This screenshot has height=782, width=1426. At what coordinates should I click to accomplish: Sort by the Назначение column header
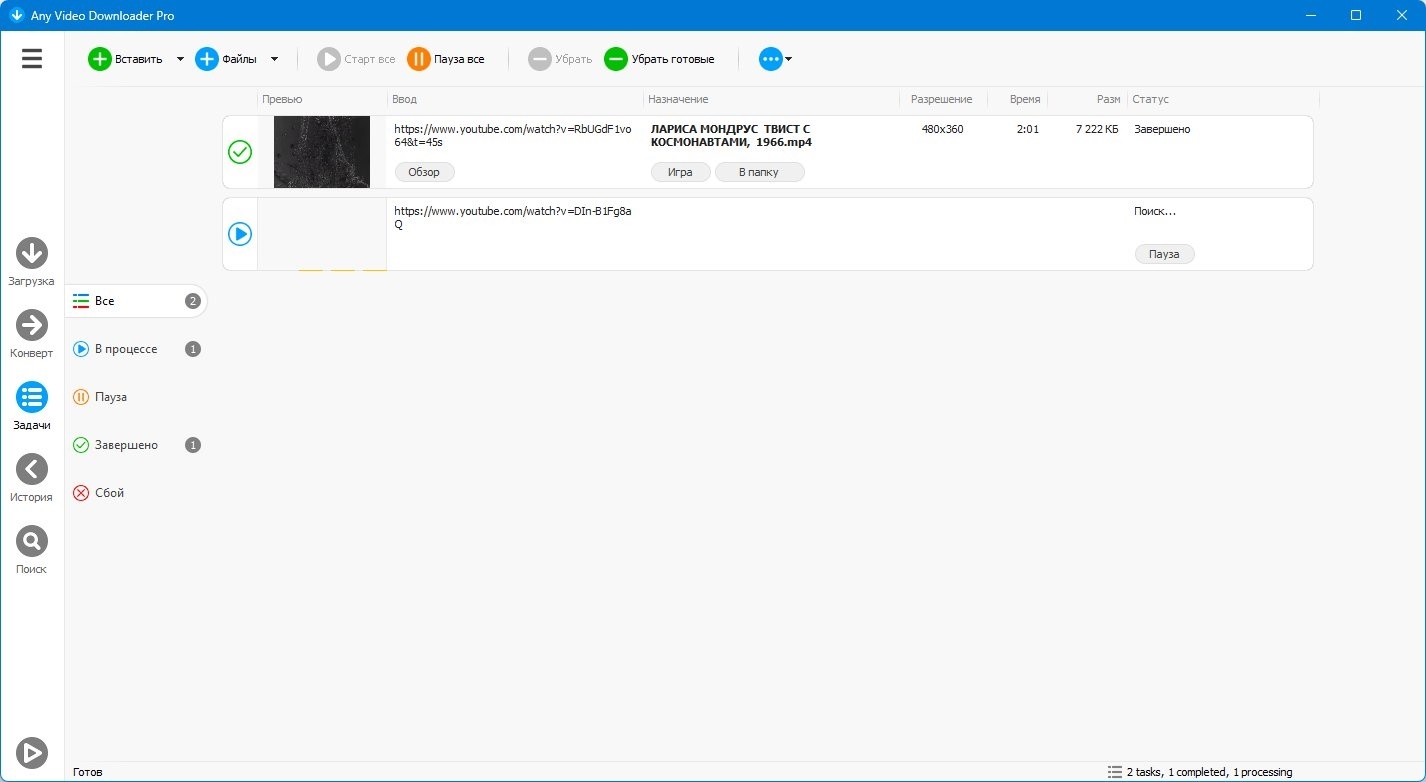pos(771,99)
